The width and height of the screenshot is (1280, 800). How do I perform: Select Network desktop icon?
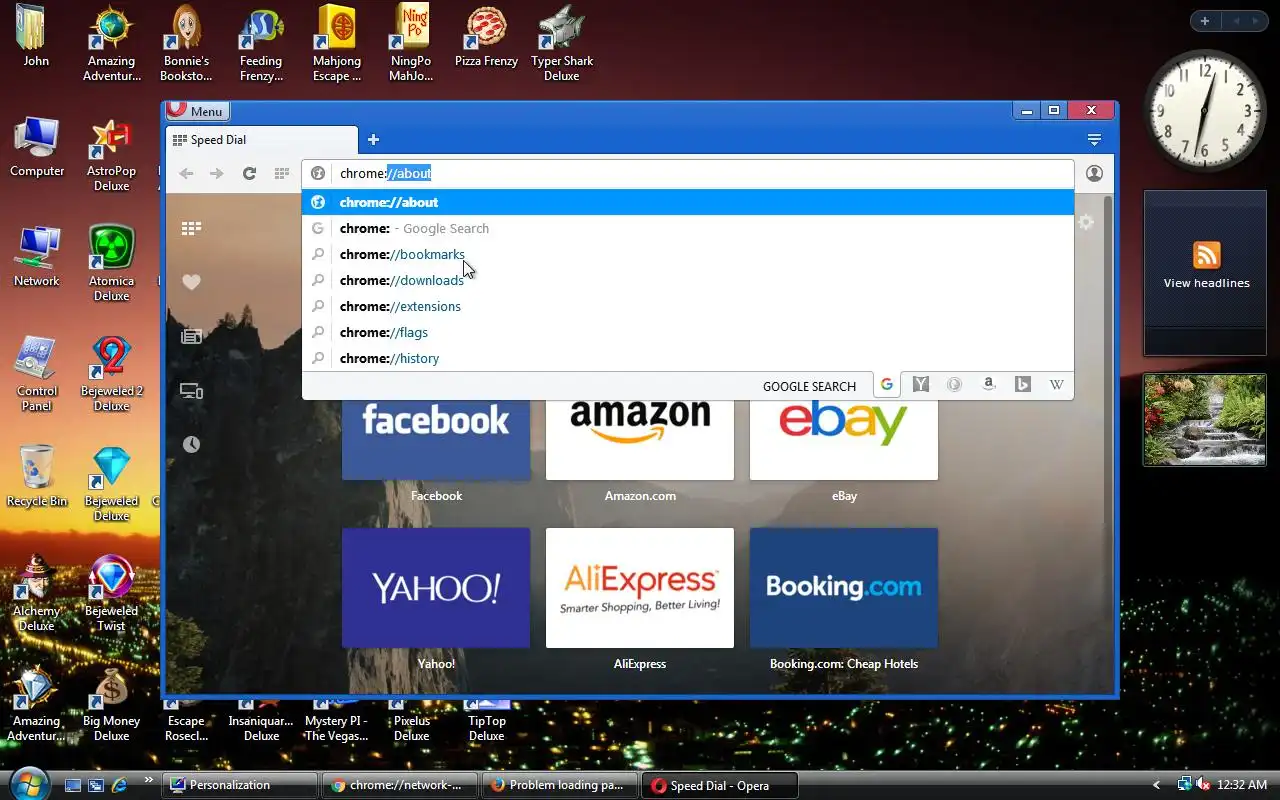[37, 257]
